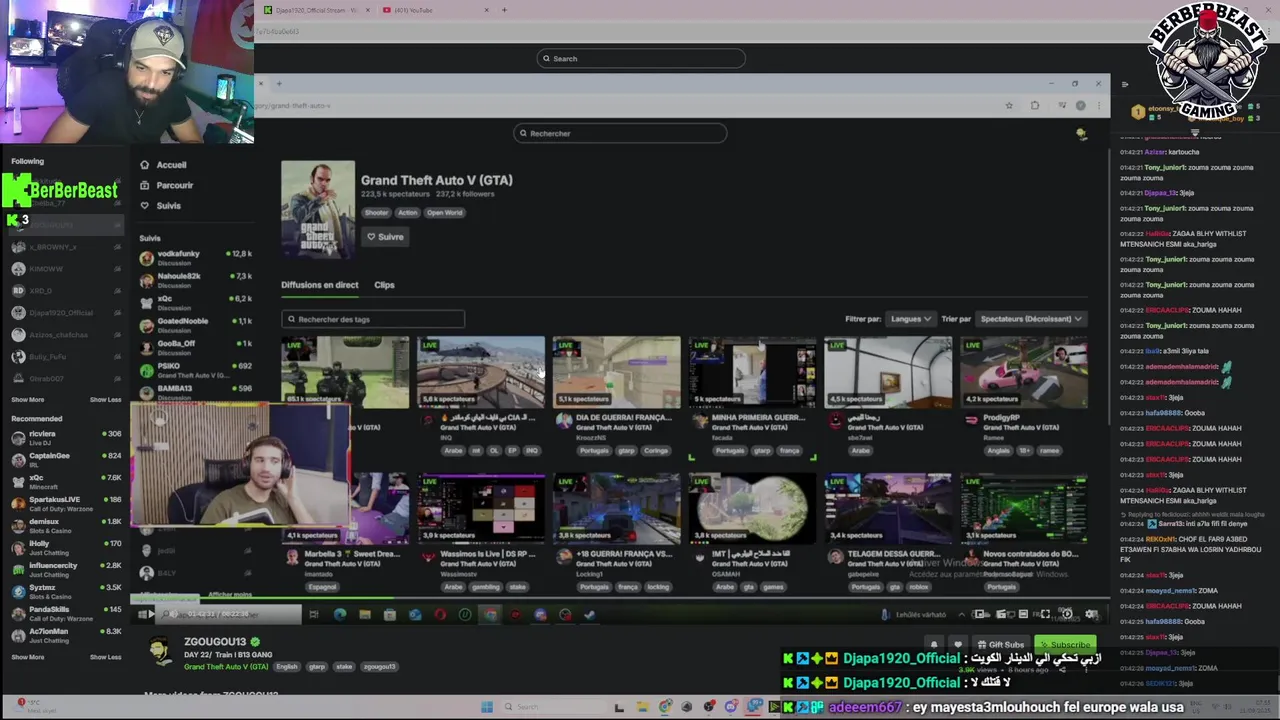Screen dimensions: 1280x720
Task: Open the Grand Theft Auto V cover art
Action: 318,210
